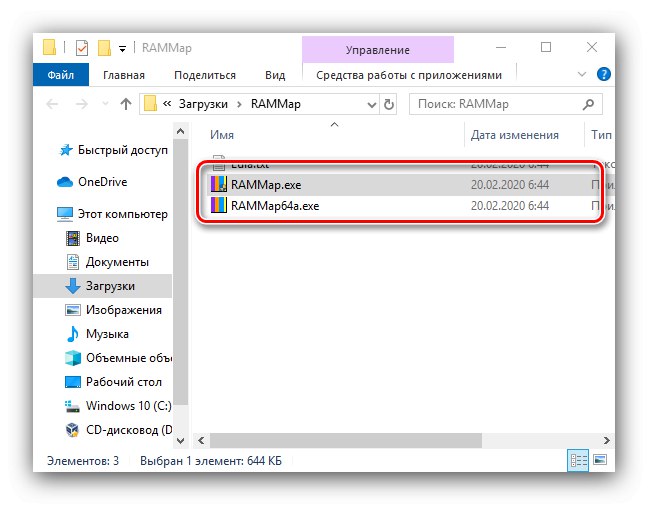Image resolution: width=648 pixels, height=505 pixels.
Task: Click the CD-дисковод disc icon
Action: click(x=72, y=430)
